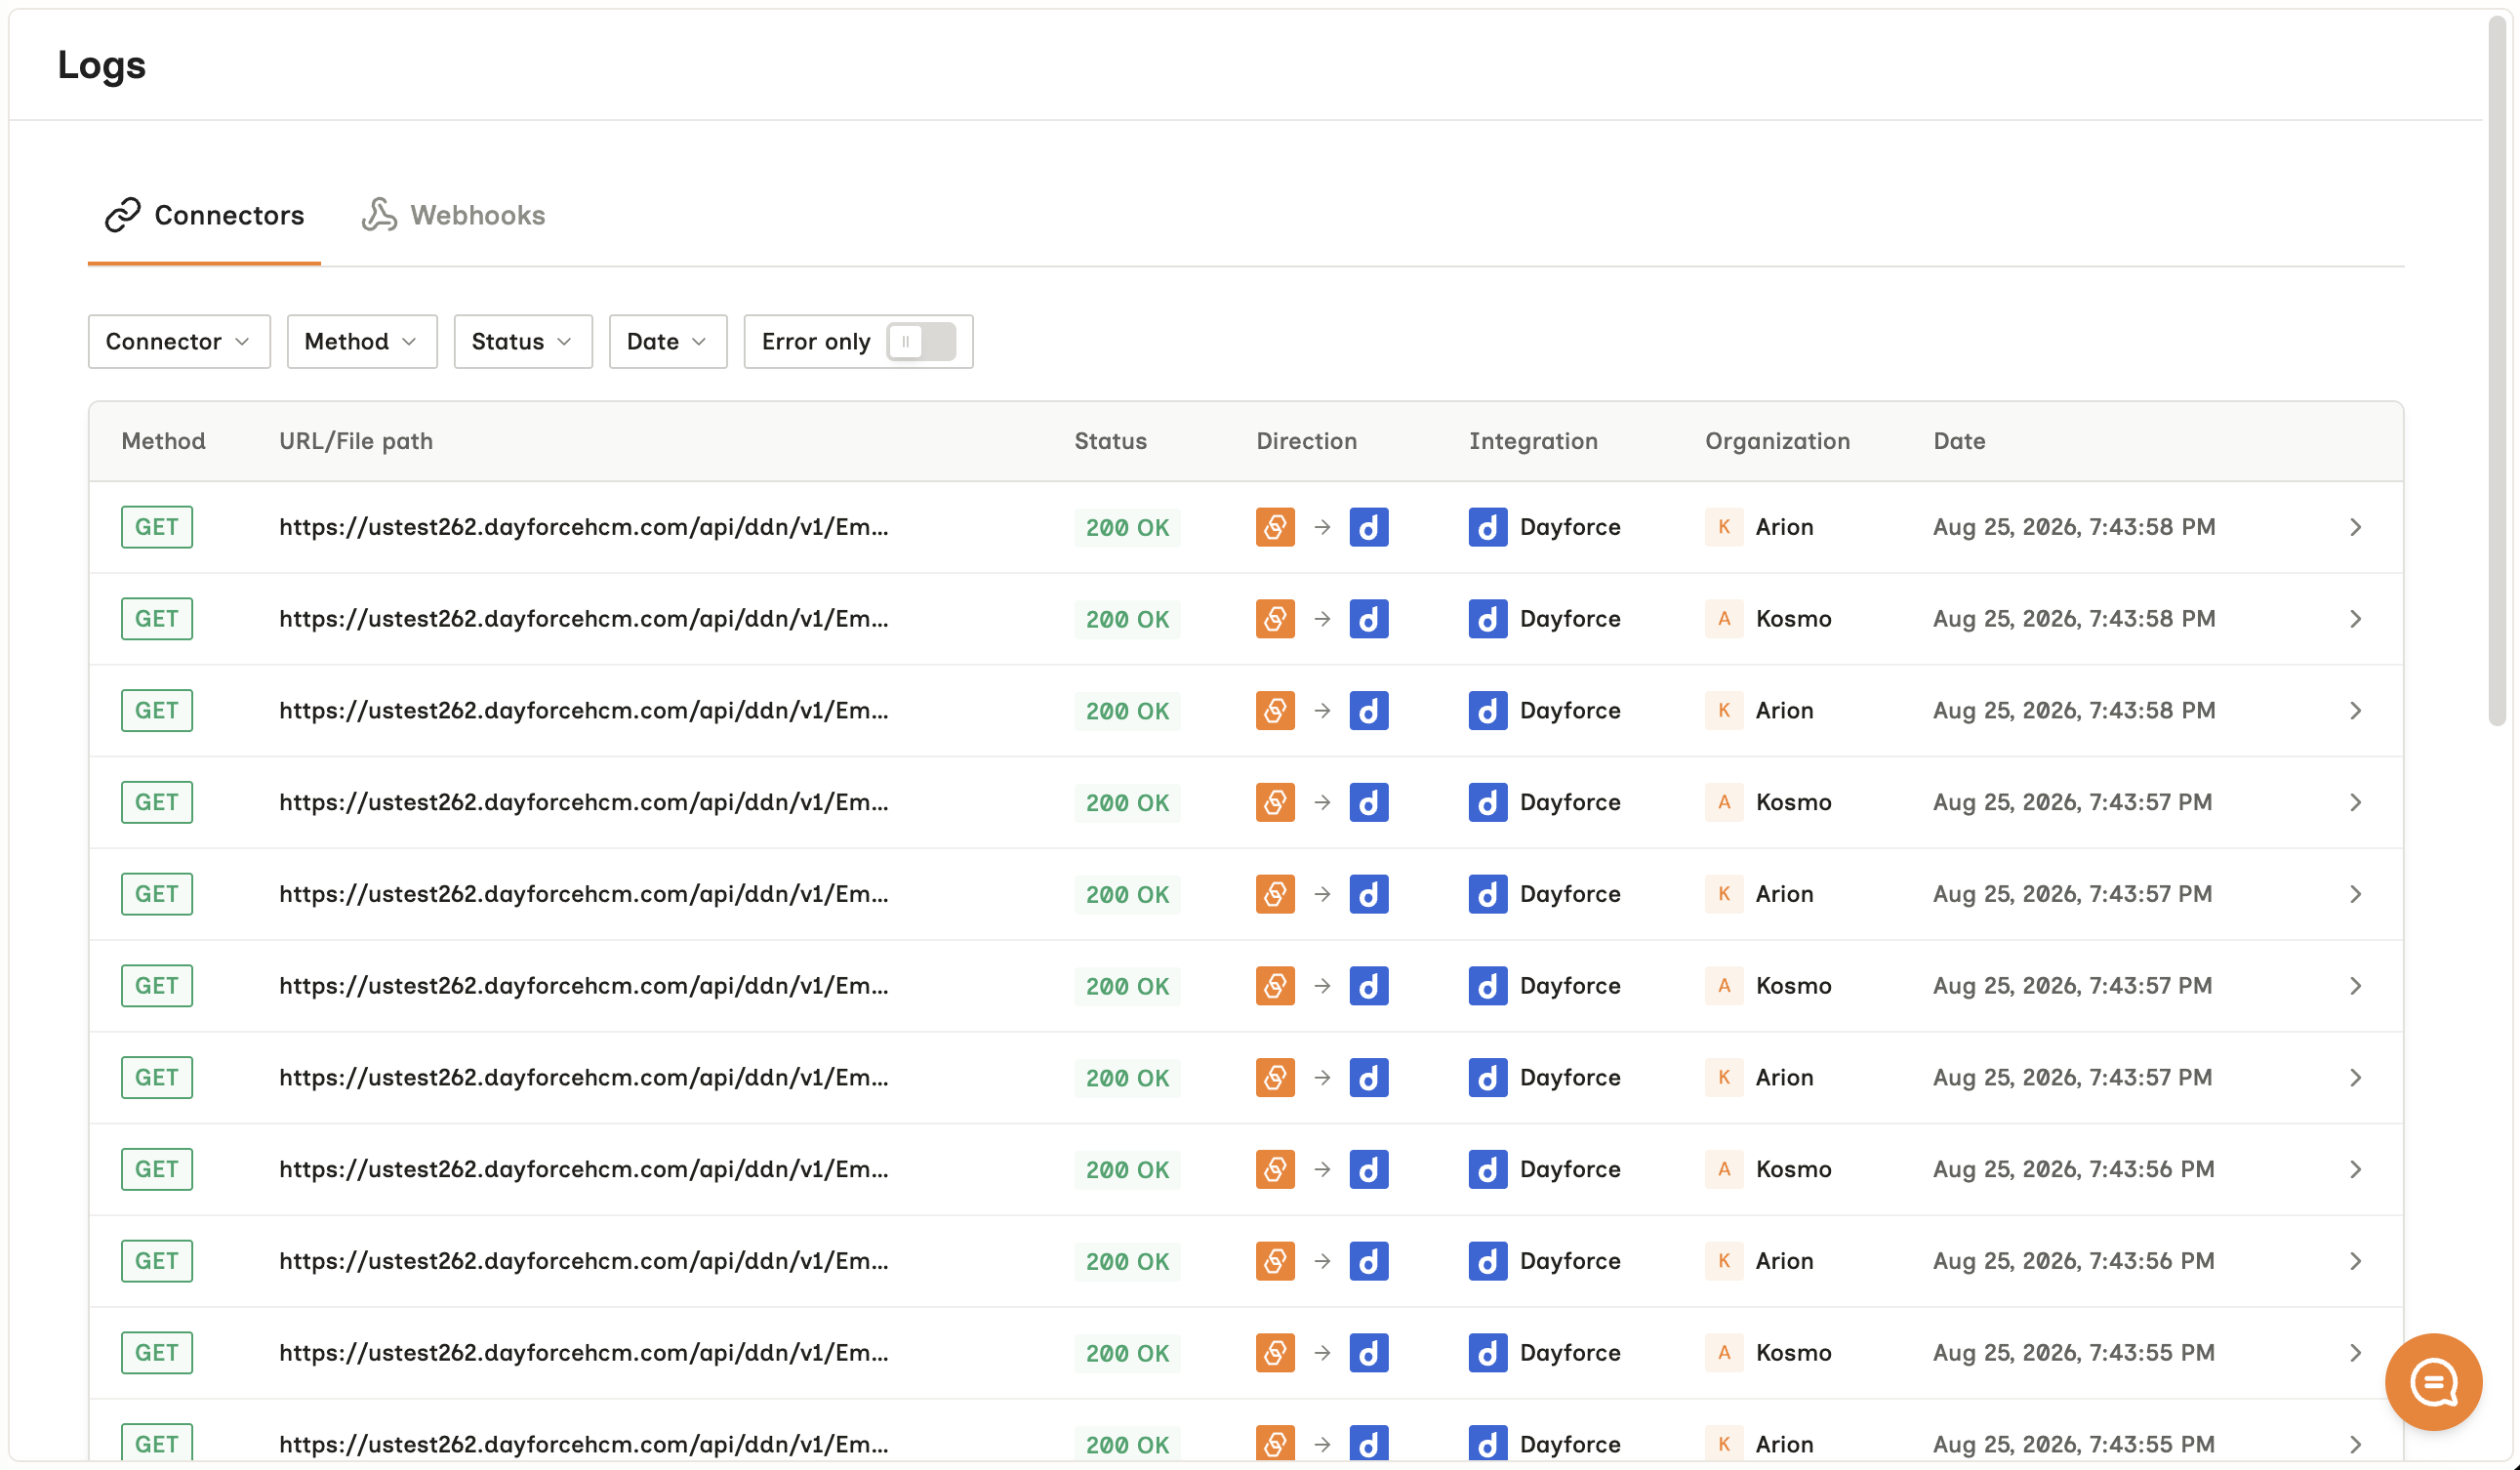Screen dimensions: 2520x1470
Task: Click the URL/File path column header
Action: 356,441
